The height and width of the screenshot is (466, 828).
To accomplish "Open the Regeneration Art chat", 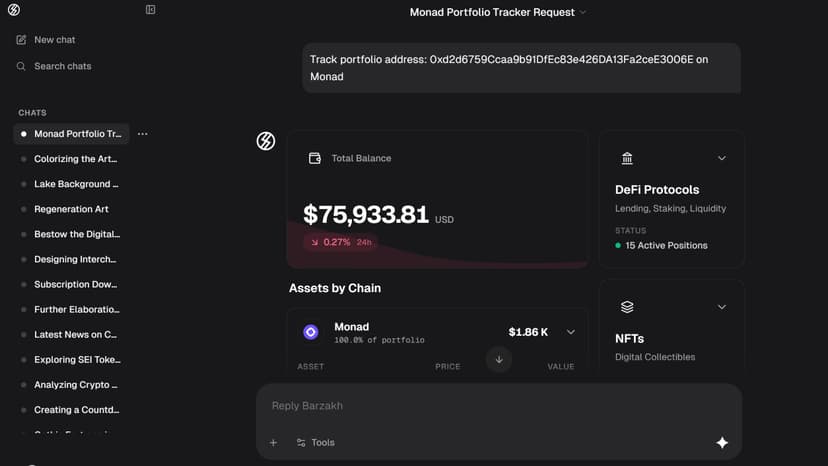I will coord(71,209).
